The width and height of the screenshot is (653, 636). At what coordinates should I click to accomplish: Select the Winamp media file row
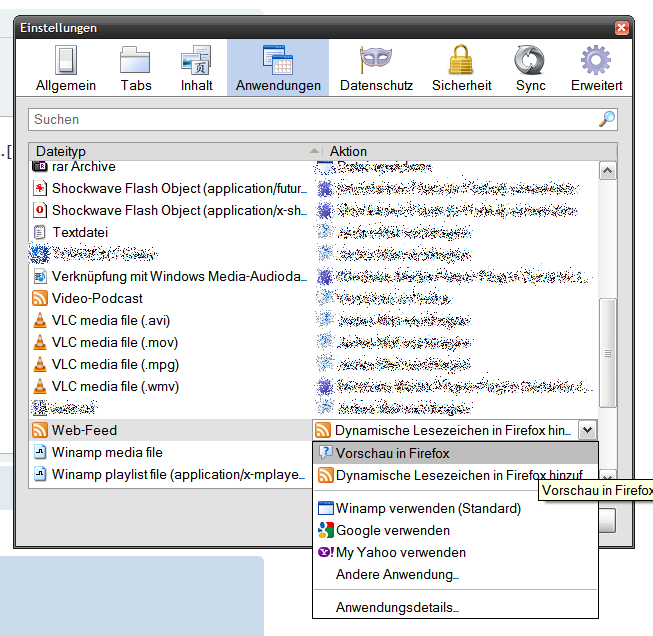pos(169,452)
